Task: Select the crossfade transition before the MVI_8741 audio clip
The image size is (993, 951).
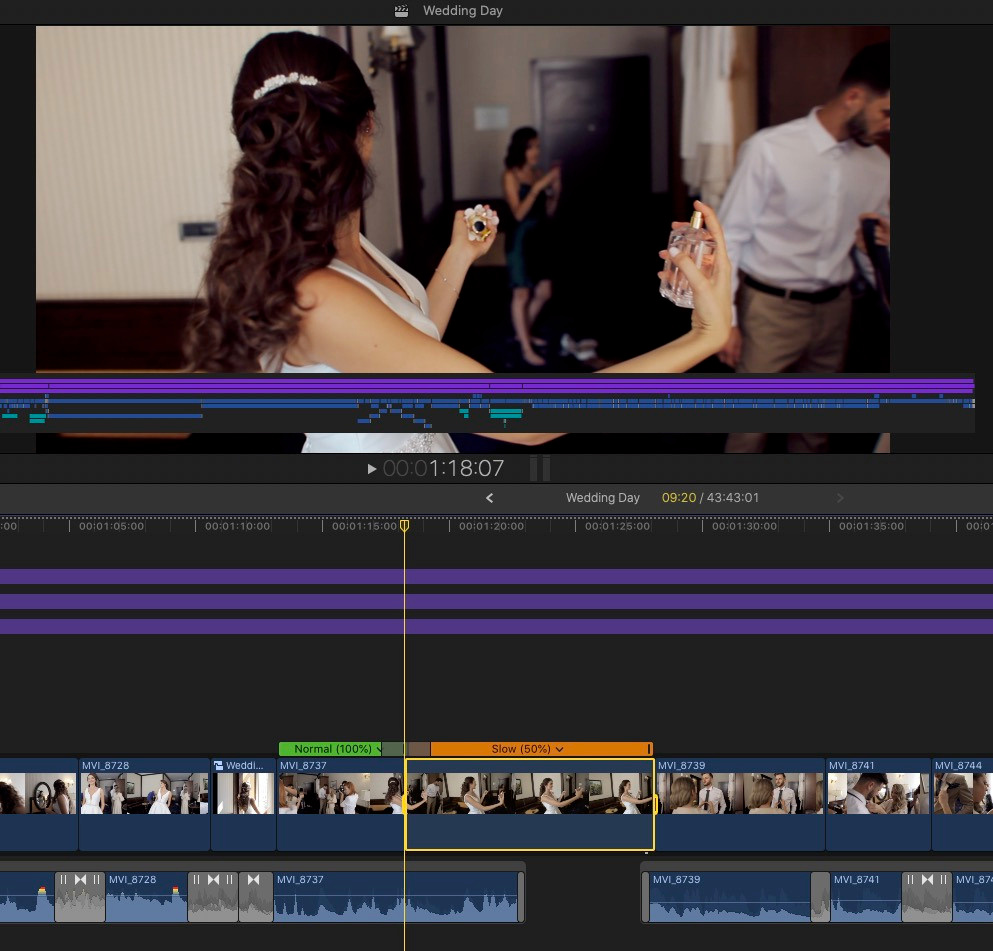Action: click(820, 896)
